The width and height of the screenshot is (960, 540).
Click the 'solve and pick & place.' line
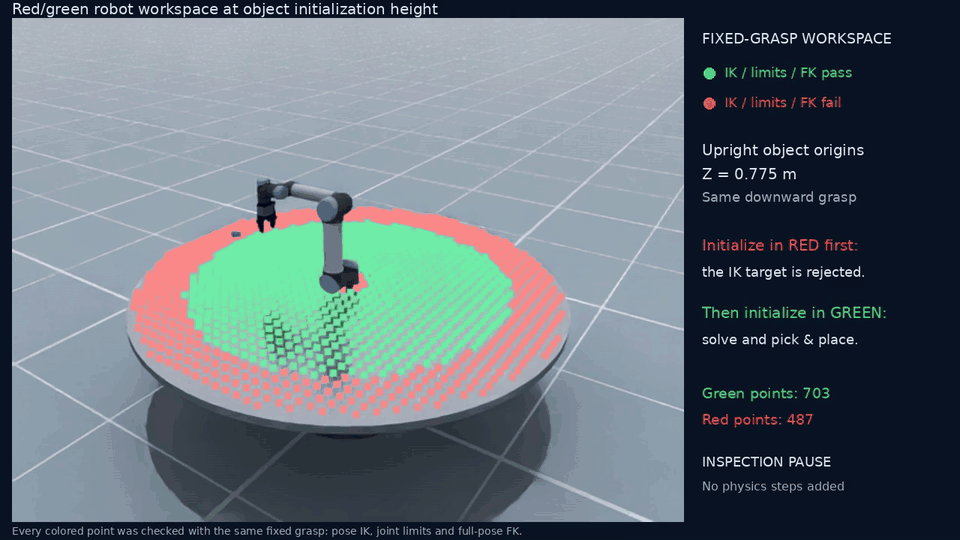(x=779, y=340)
